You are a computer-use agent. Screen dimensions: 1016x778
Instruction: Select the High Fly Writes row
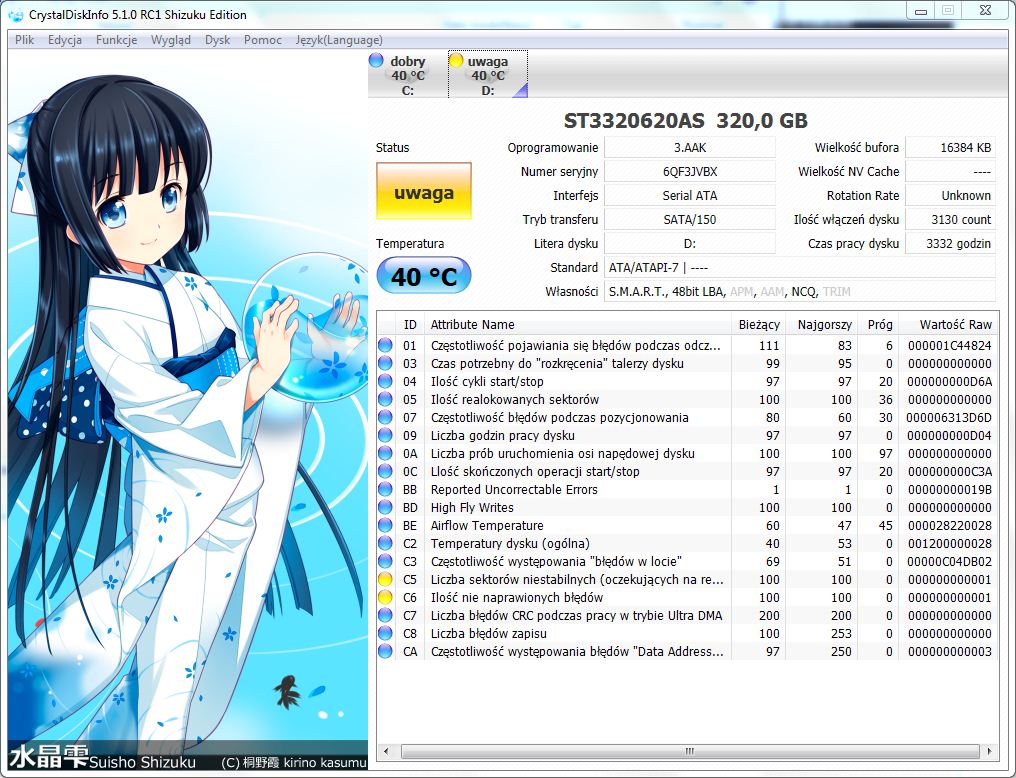click(687, 507)
